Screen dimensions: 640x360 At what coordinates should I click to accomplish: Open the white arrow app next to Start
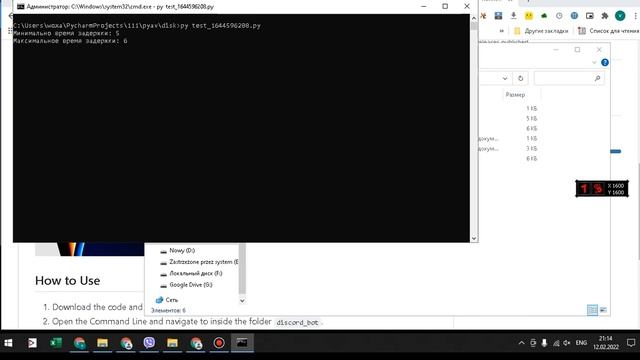(32, 343)
